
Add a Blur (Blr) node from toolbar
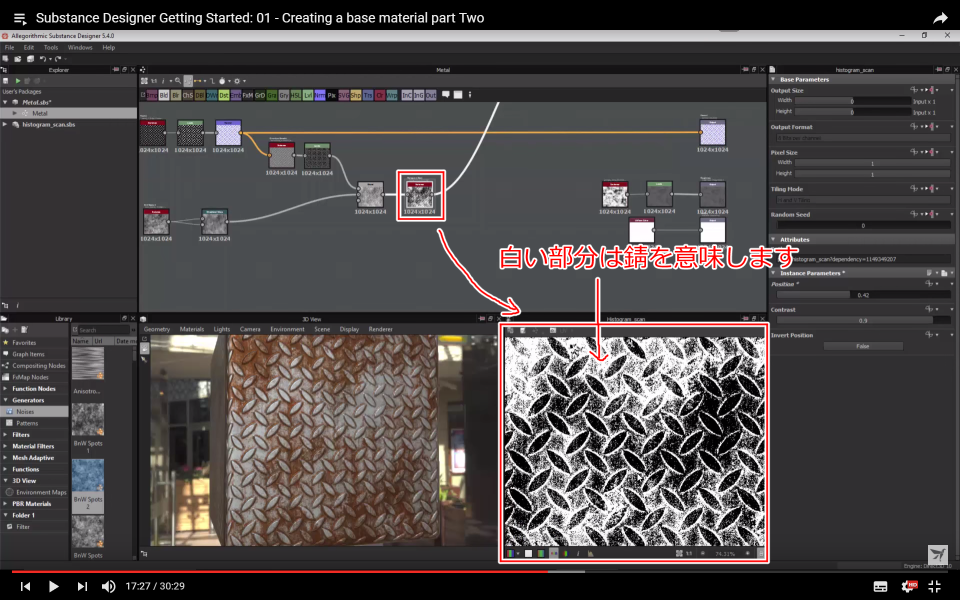pyautogui.click(x=176, y=96)
